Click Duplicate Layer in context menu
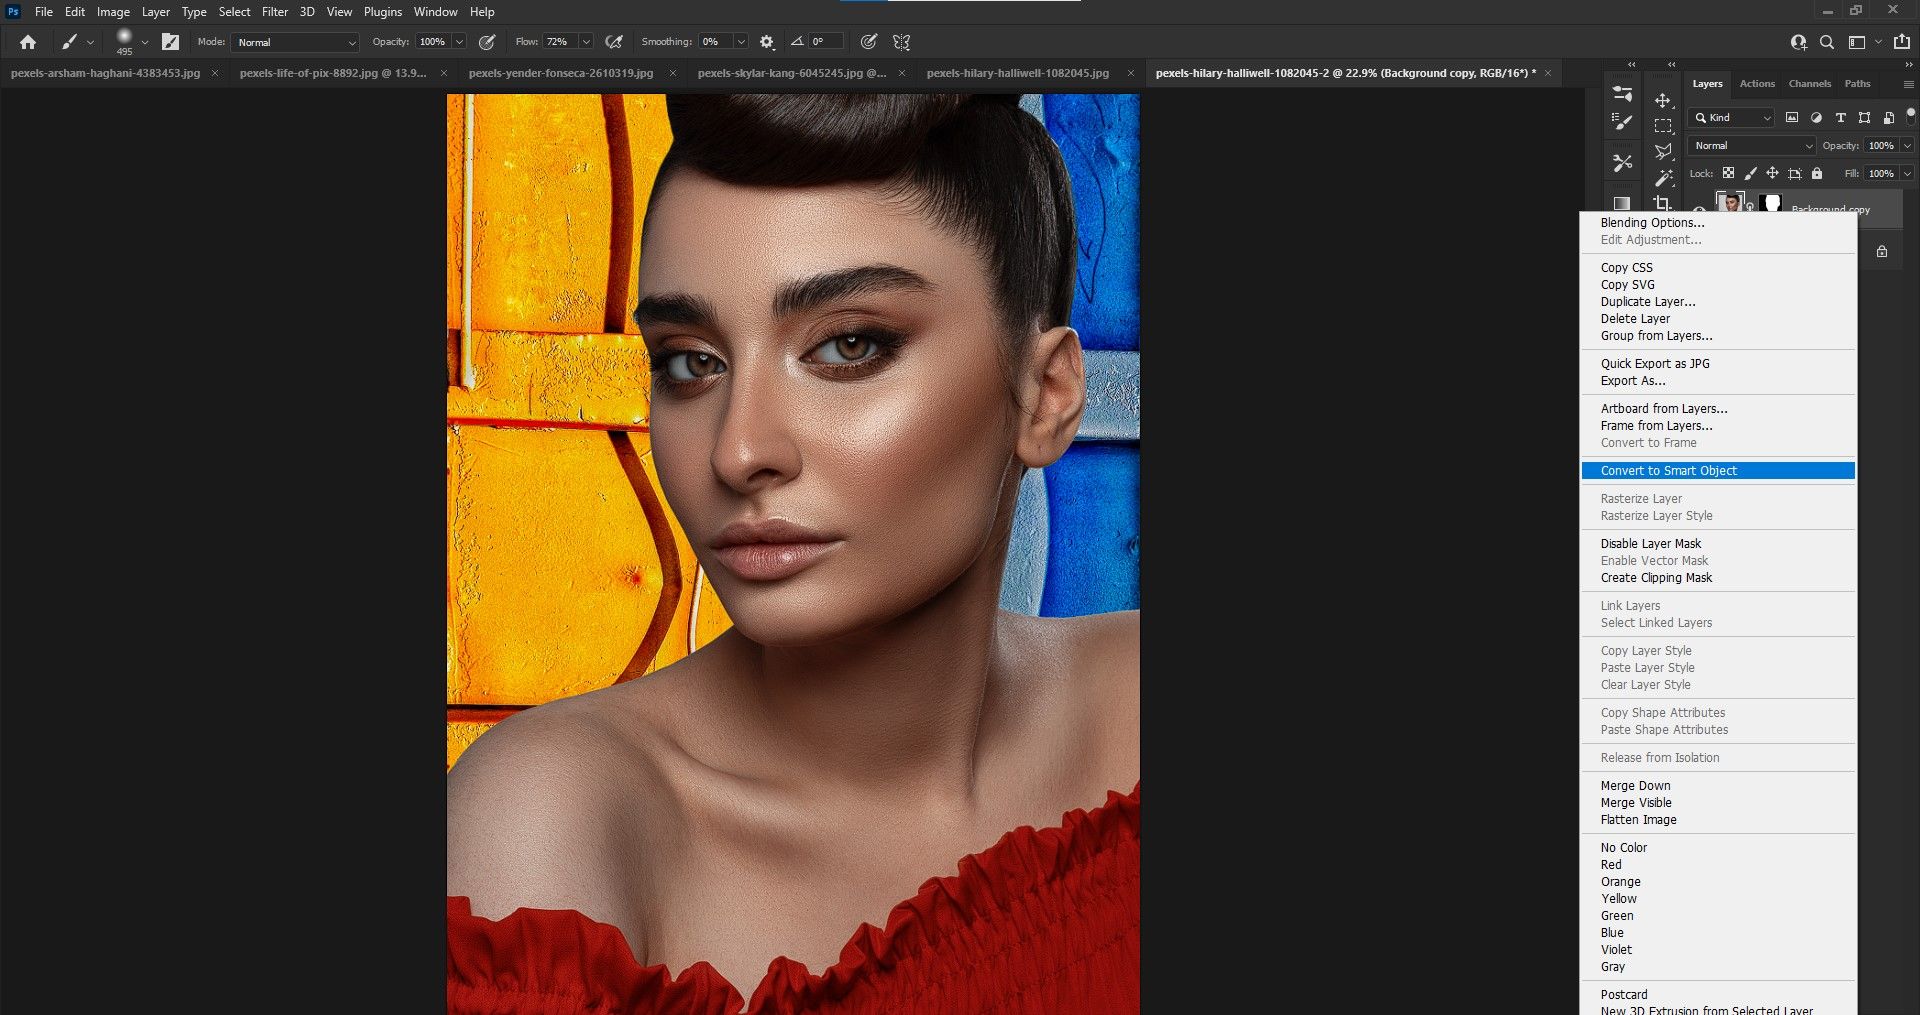Screen dimensions: 1920x1015 [1647, 302]
